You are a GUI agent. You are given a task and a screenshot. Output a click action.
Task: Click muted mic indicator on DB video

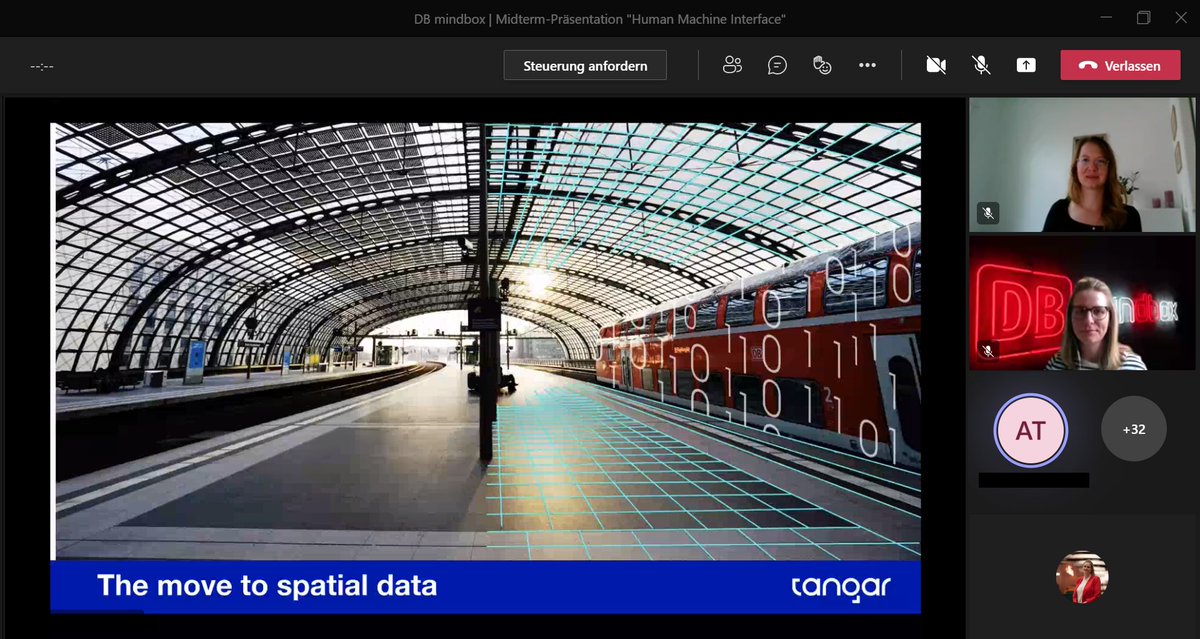pos(988,351)
